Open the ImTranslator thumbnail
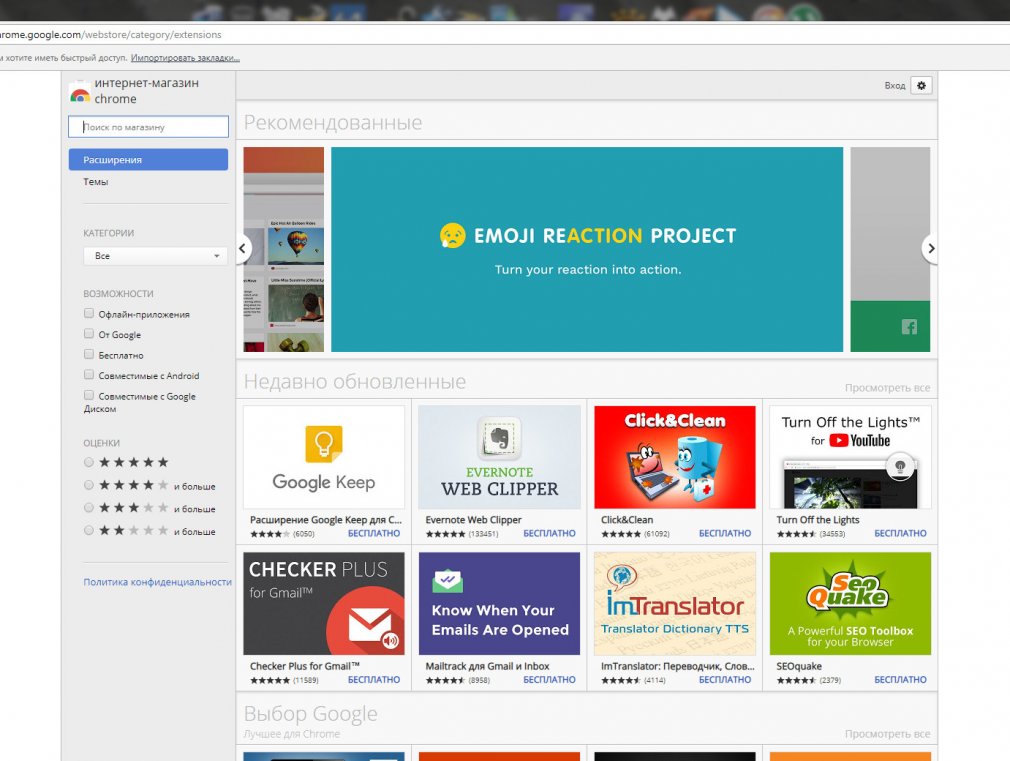The height and width of the screenshot is (761, 1010). [674, 604]
